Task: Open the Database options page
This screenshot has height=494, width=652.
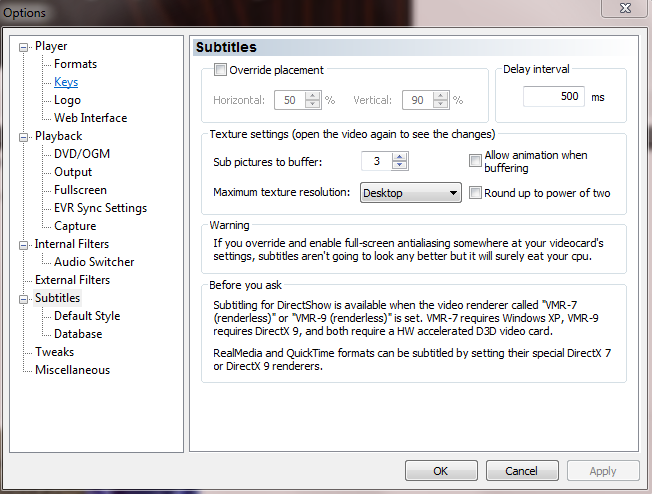Action: (78, 334)
